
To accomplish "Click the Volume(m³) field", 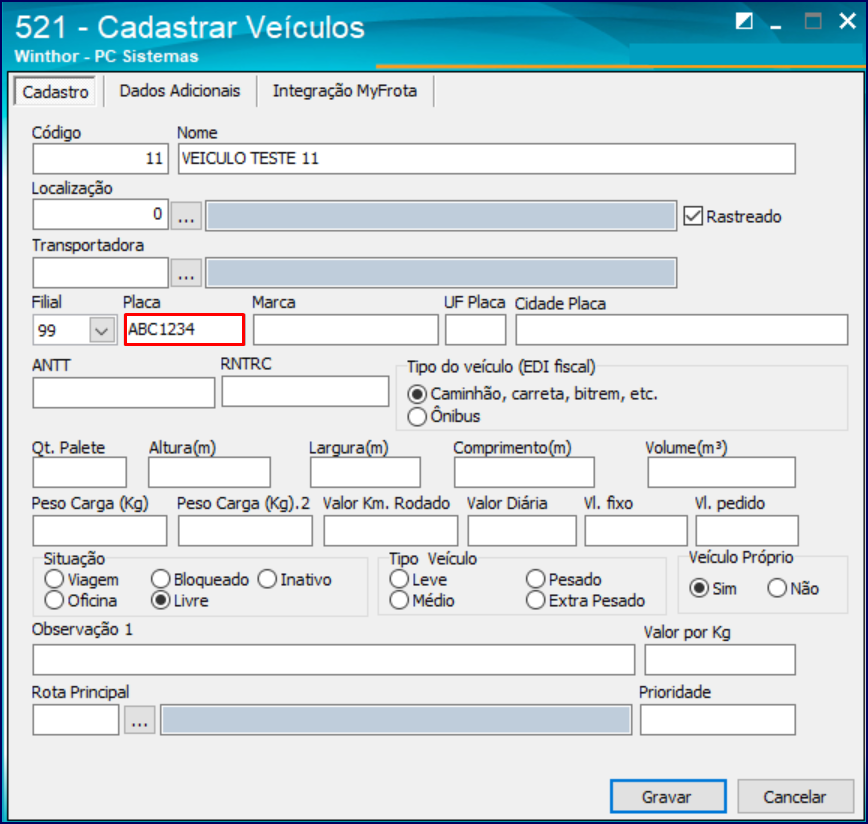I will click(721, 472).
